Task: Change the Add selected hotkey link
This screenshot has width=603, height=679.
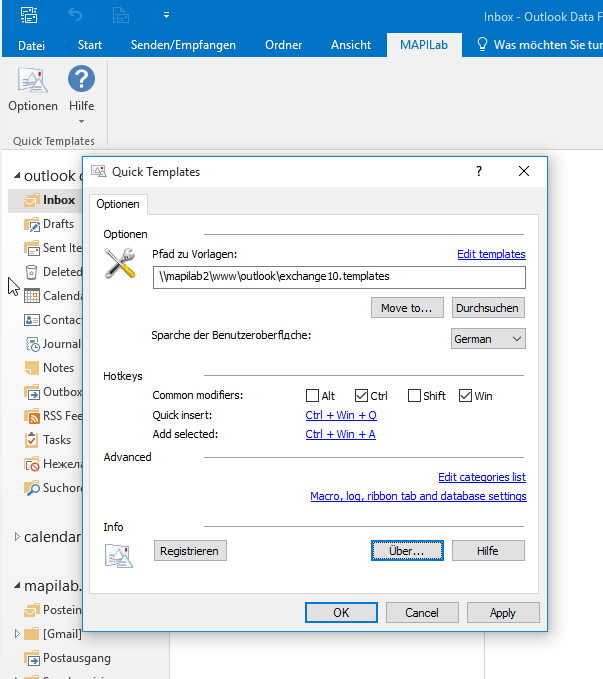Action: 340,434
